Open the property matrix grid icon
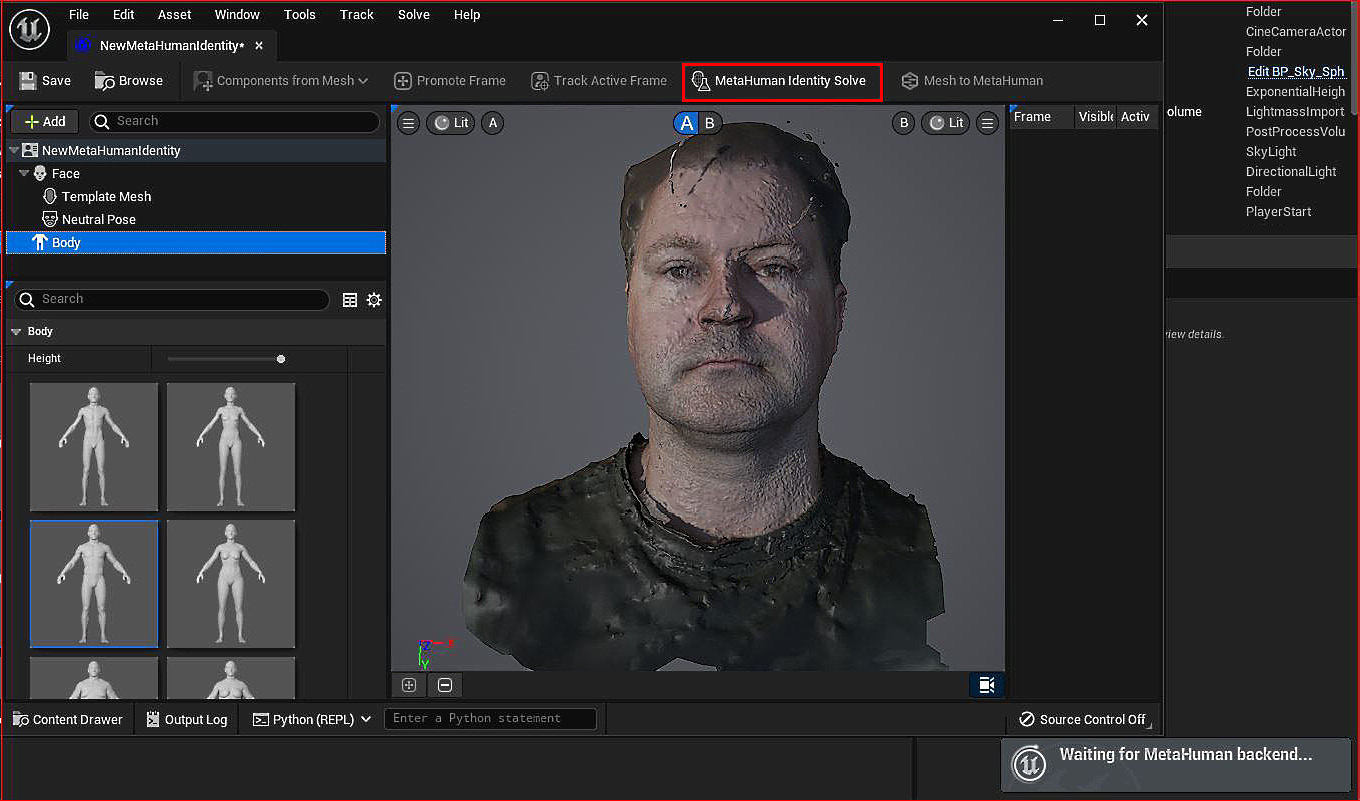The width and height of the screenshot is (1360, 801). tap(350, 300)
